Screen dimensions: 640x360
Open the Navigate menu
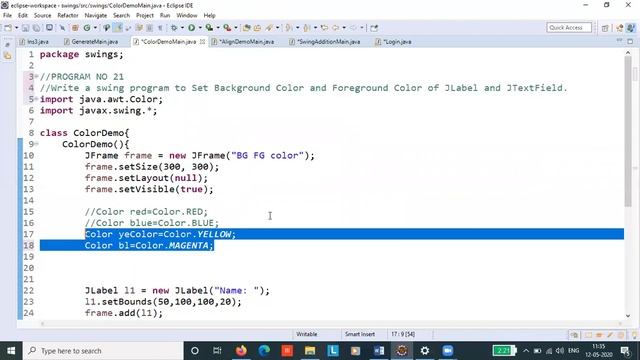point(96,15)
